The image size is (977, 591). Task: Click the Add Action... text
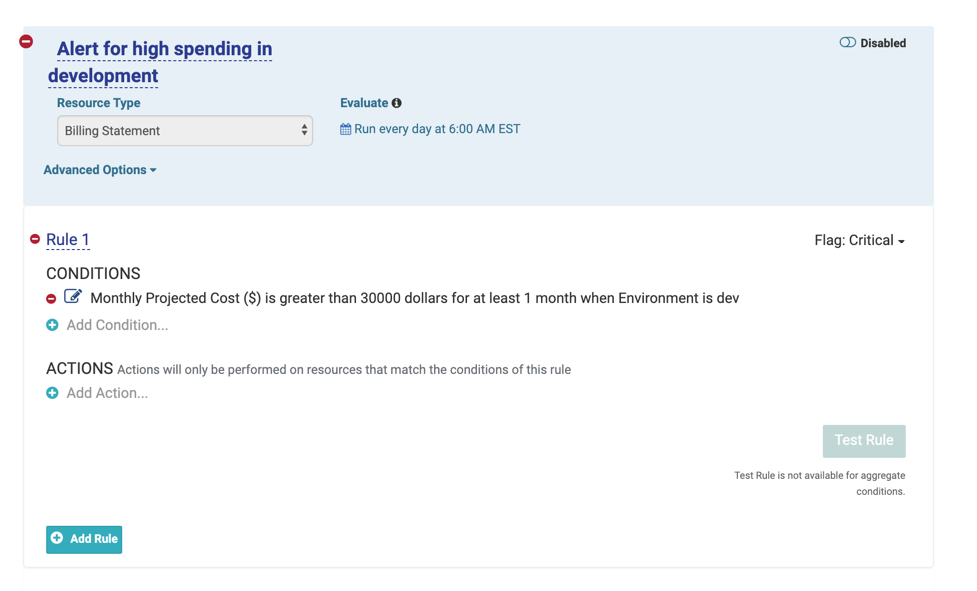[107, 393]
